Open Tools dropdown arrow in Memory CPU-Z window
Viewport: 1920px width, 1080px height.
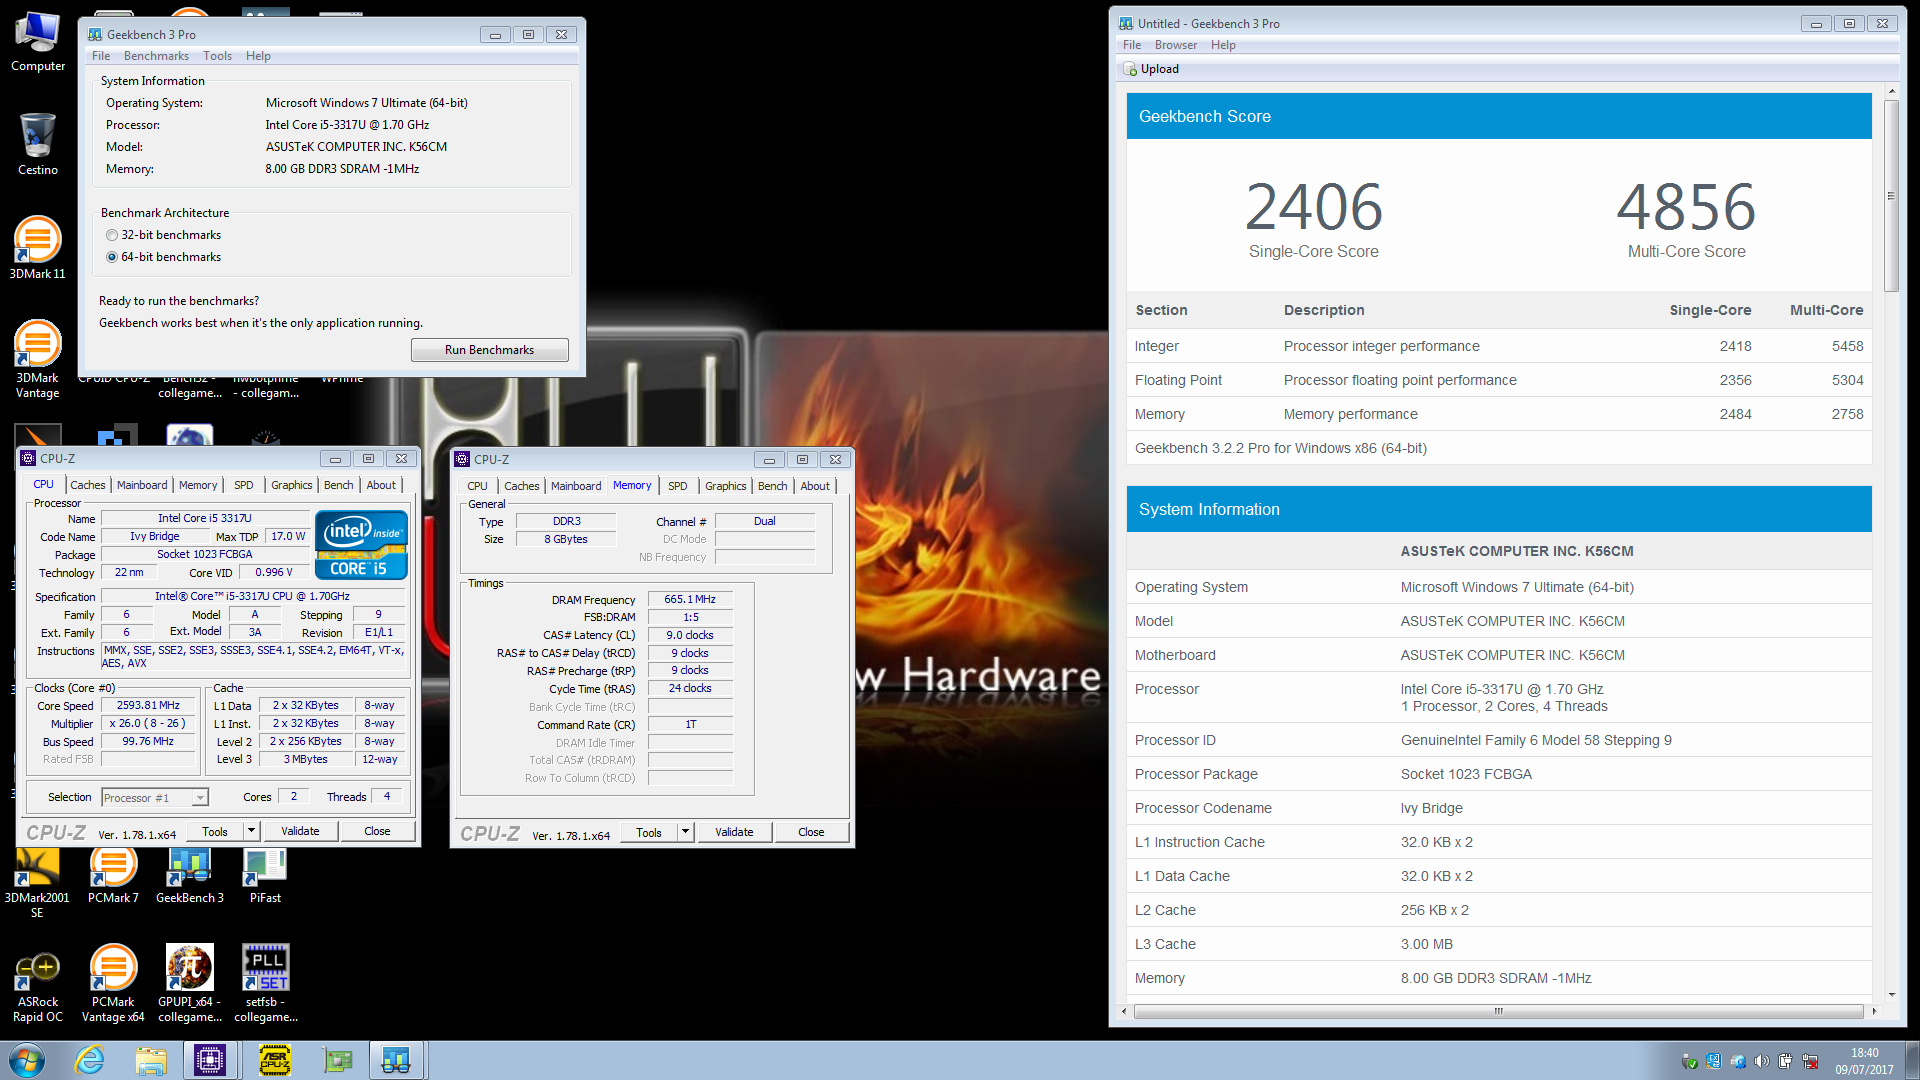(686, 832)
